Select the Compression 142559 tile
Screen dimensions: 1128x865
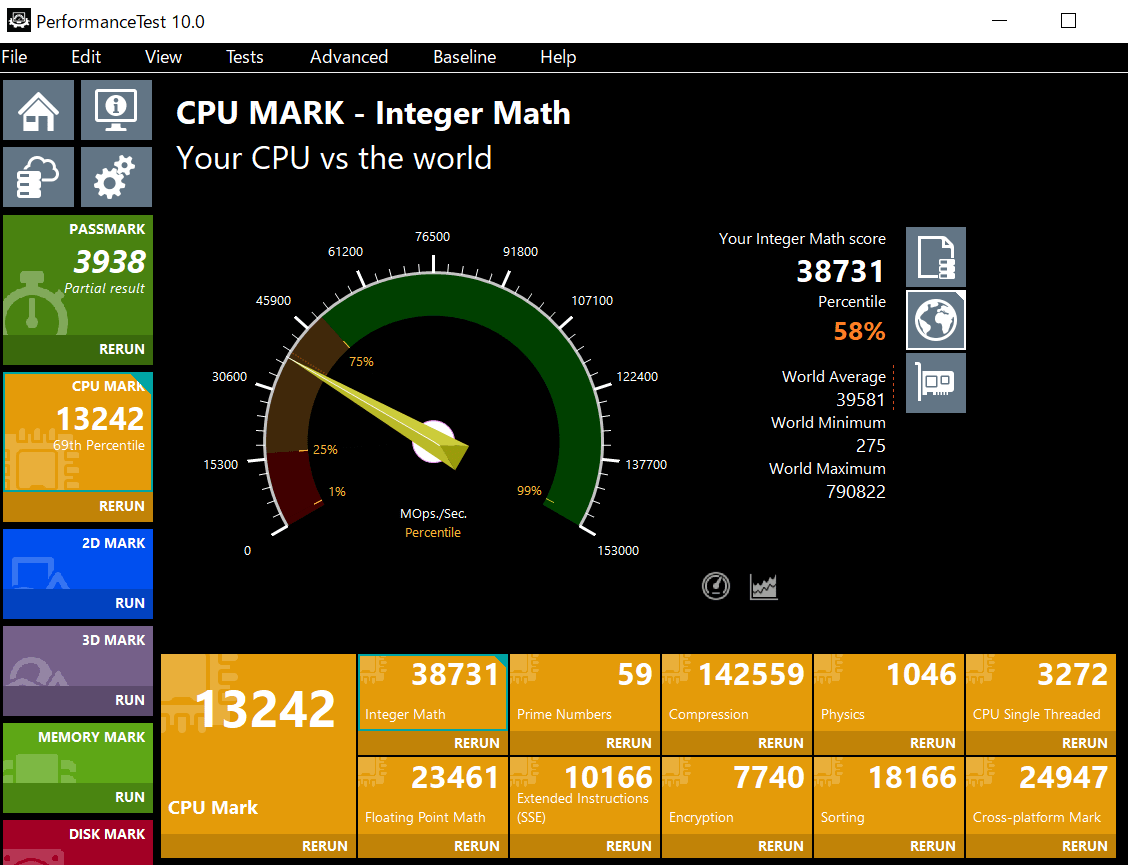737,692
